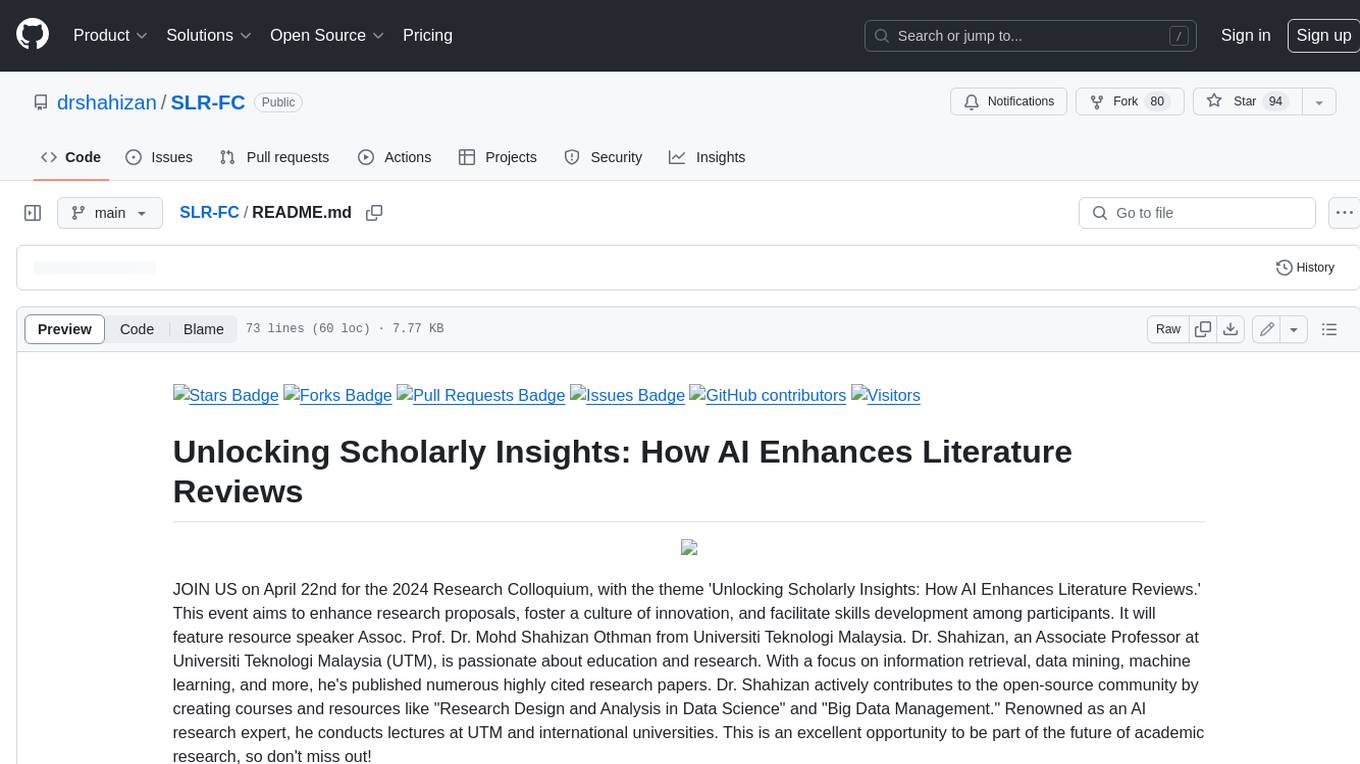Screen dimensions: 1360x764
Task: Open the document outline list icon
Action: tap(1329, 329)
